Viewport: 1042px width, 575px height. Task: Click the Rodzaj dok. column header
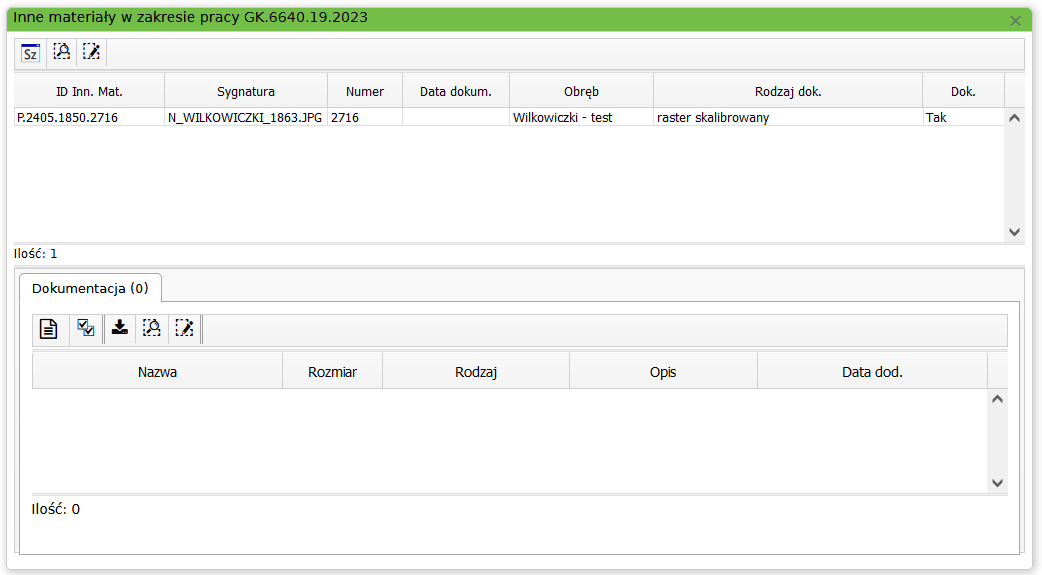tap(788, 91)
